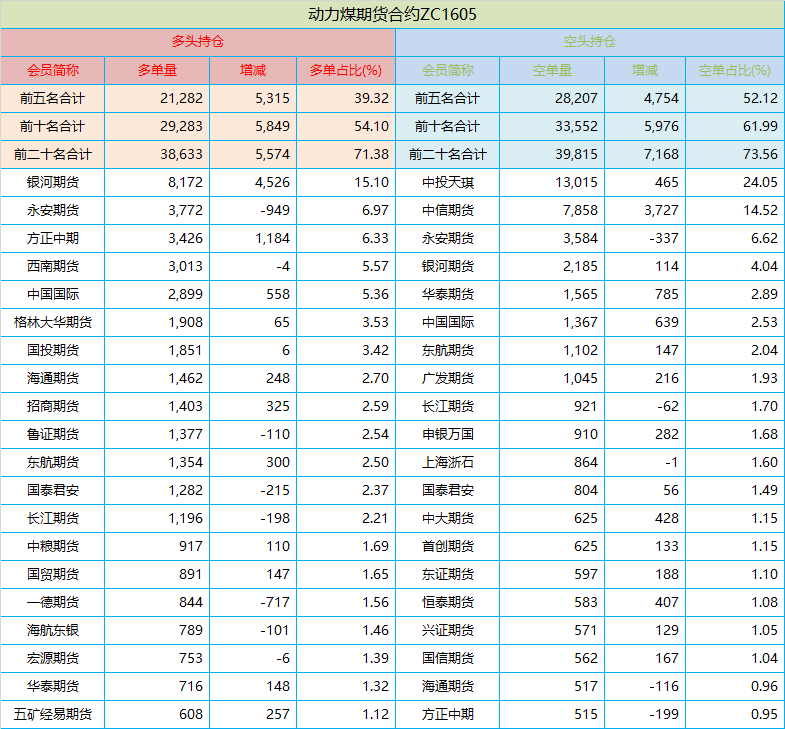Viewport: 785px width, 729px height.
Task: Select 中国国际 in the long-side list
Action: [53, 294]
